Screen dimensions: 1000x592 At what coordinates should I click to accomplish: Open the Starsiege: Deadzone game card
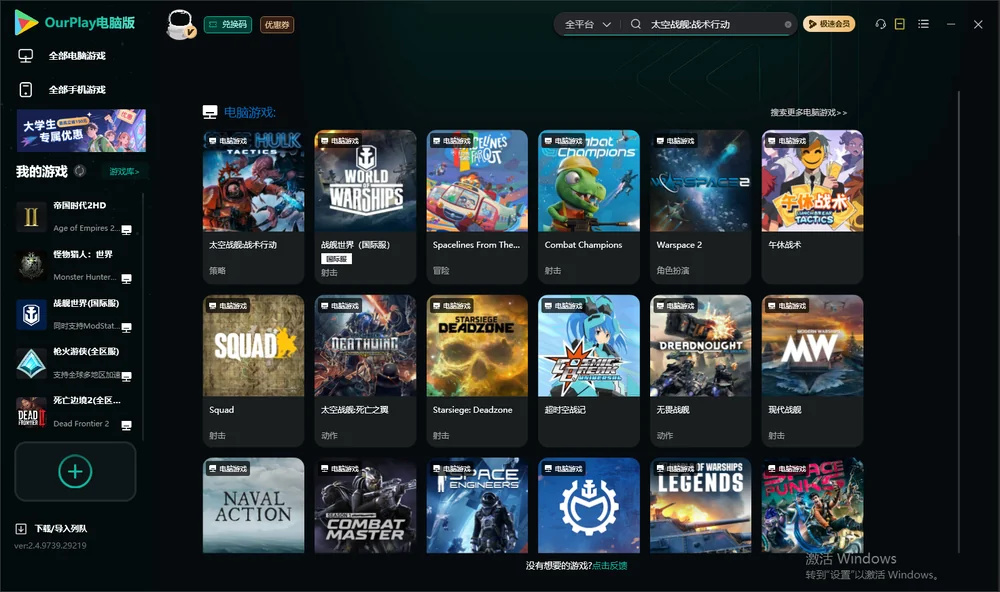tap(477, 371)
